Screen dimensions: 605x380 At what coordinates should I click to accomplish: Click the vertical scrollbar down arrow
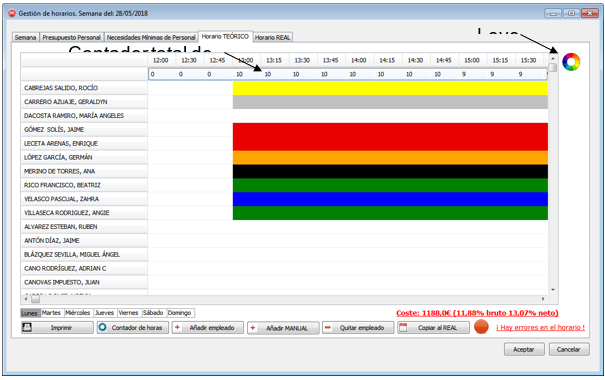[553, 290]
